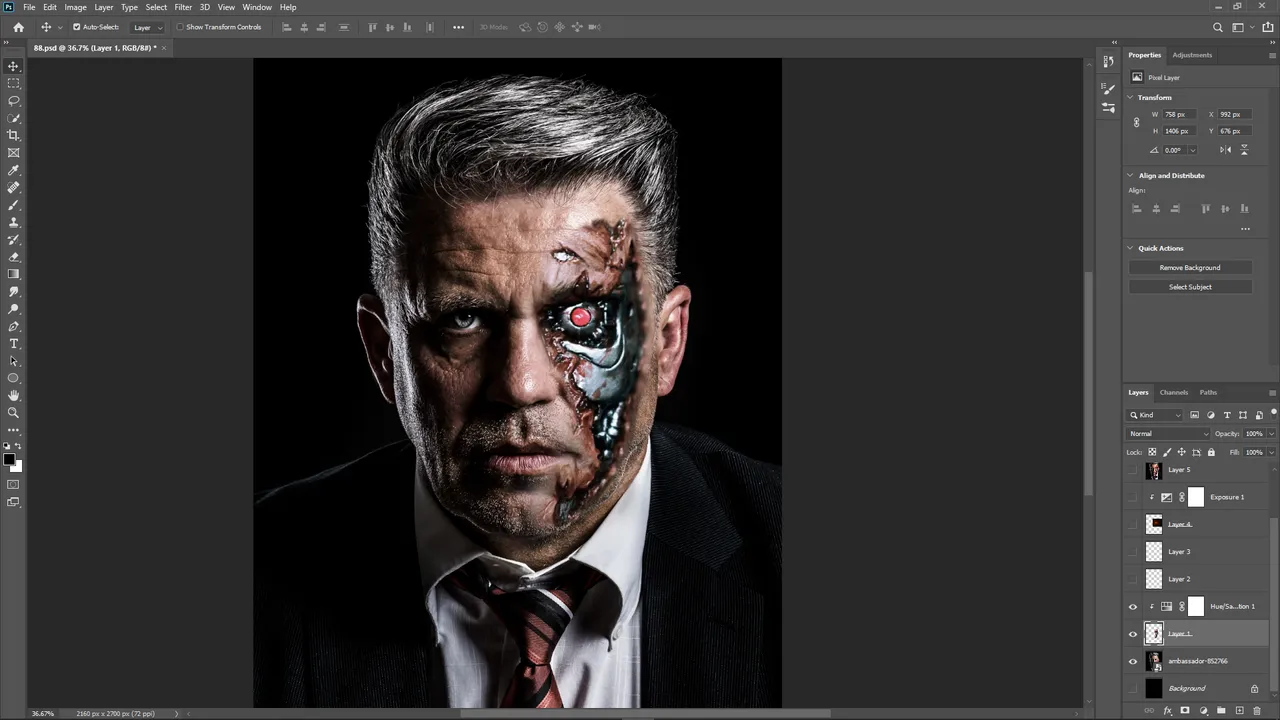The image size is (1280, 720).
Task: Select the Dodge tool
Action: click(x=13, y=309)
